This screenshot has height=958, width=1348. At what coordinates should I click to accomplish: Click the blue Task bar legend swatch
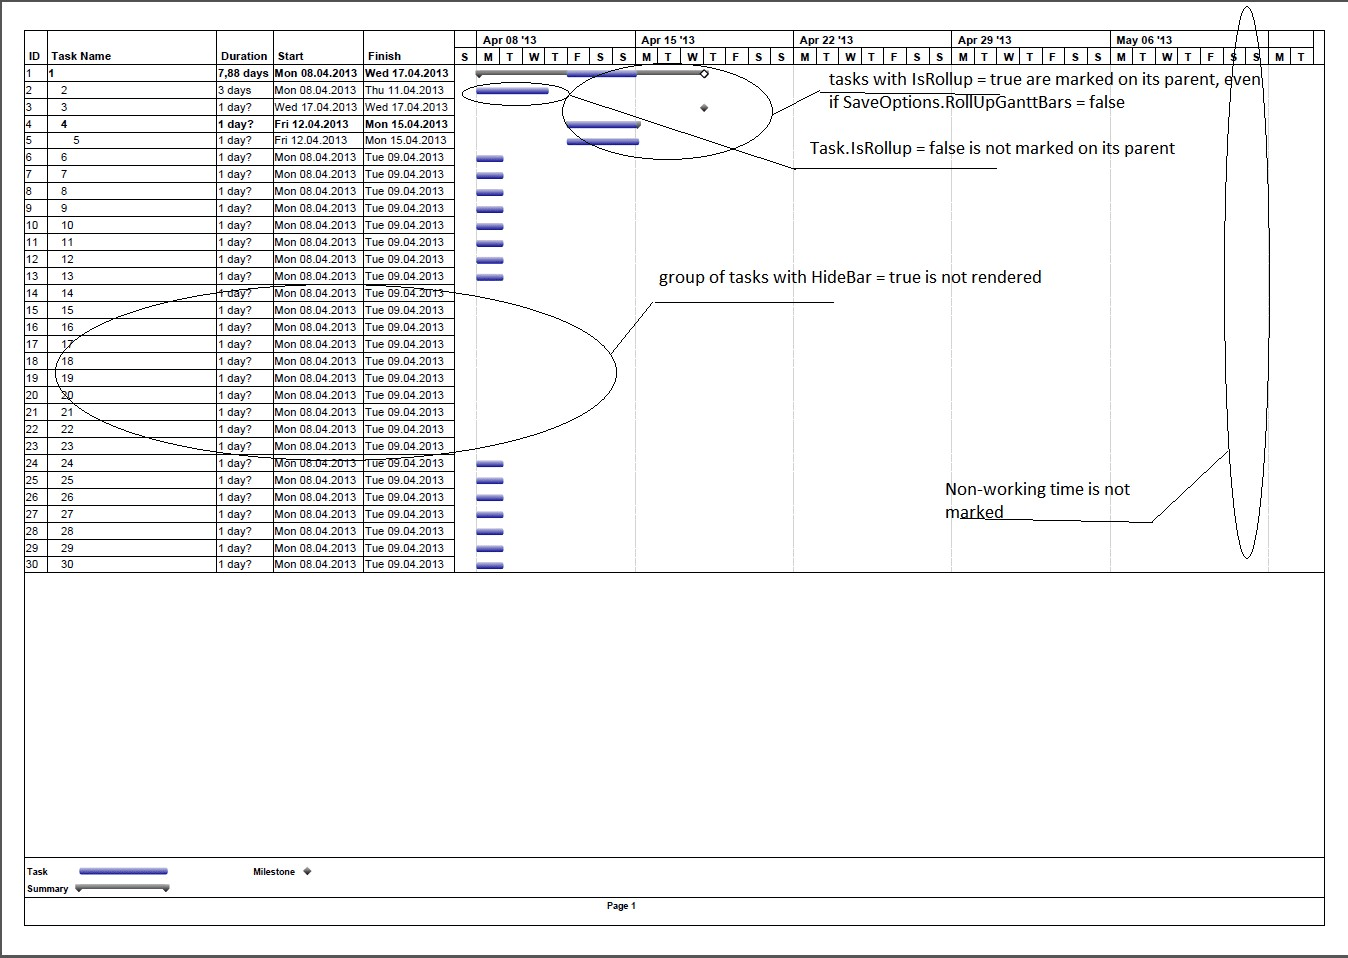pos(123,871)
